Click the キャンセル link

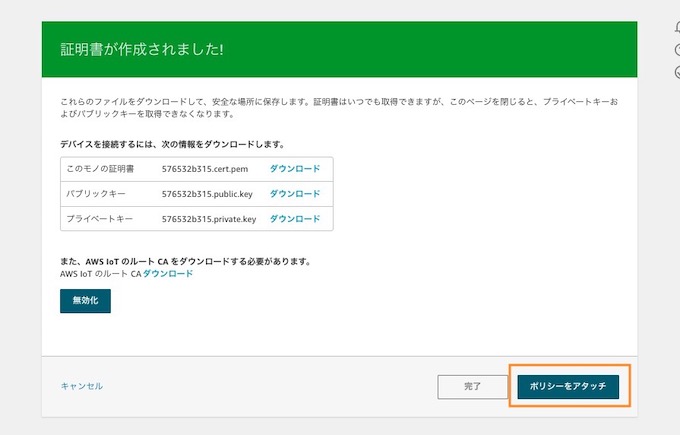click(82, 386)
